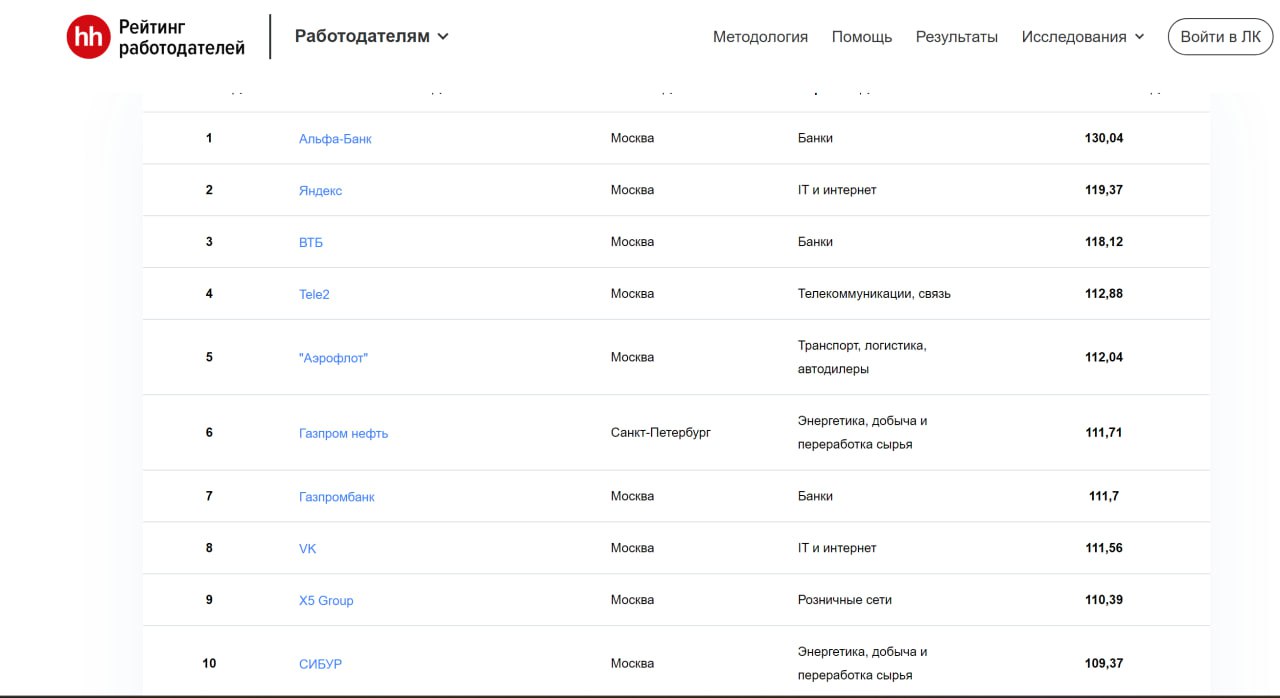Click the Аэрофлот row in the table
This screenshot has width=1280, height=698.
333,357
